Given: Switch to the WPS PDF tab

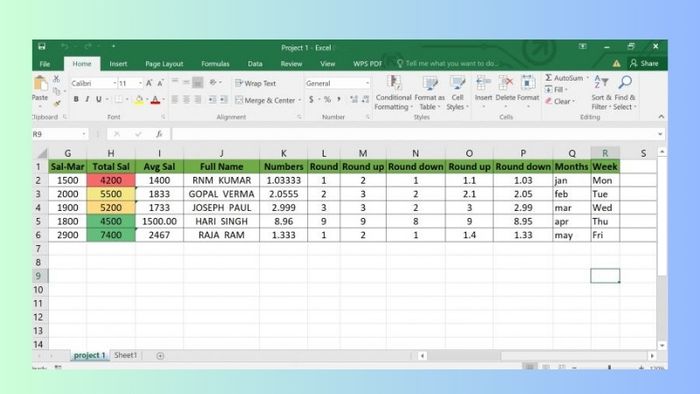Looking at the screenshot, I should pos(367,64).
